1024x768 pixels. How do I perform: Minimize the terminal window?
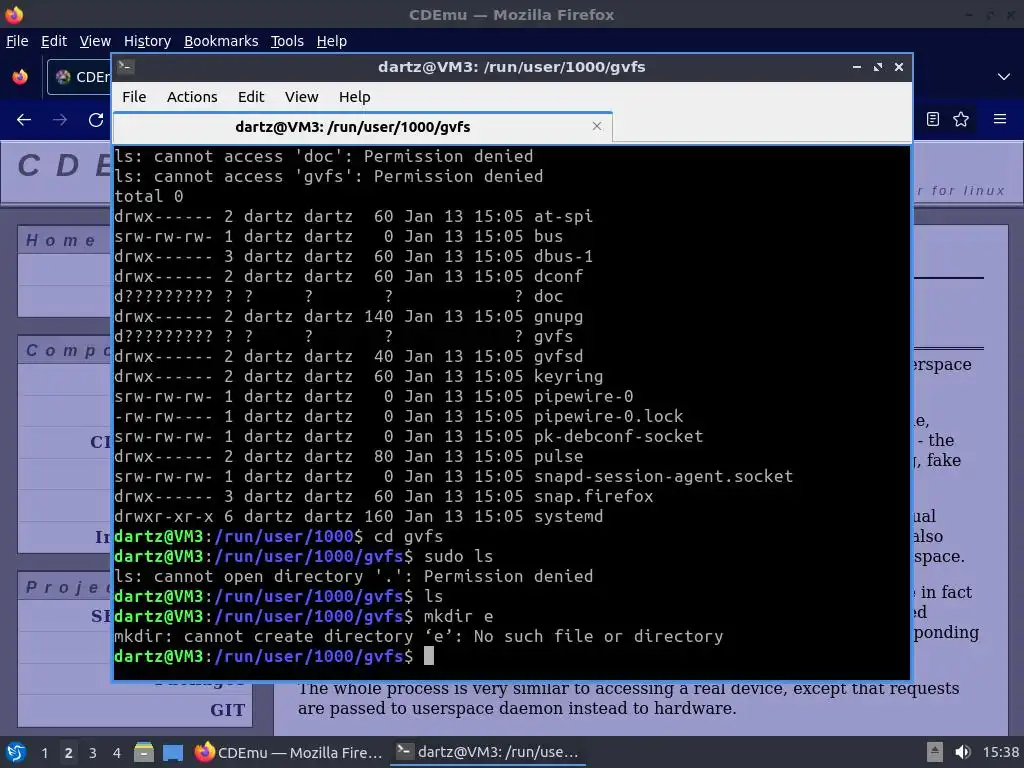click(857, 67)
